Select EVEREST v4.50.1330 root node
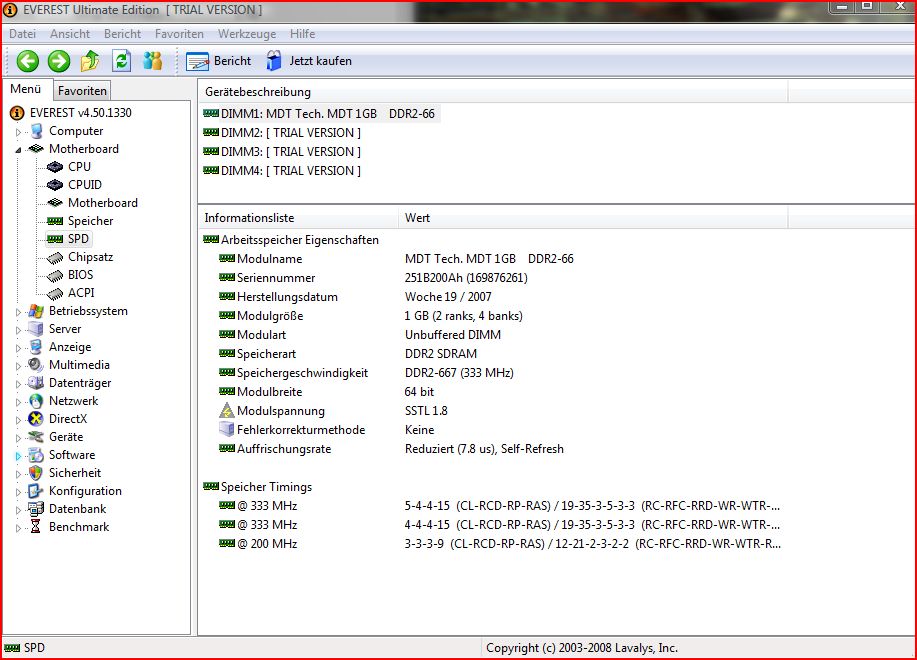Image resolution: width=917 pixels, height=660 pixels. click(81, 113)
